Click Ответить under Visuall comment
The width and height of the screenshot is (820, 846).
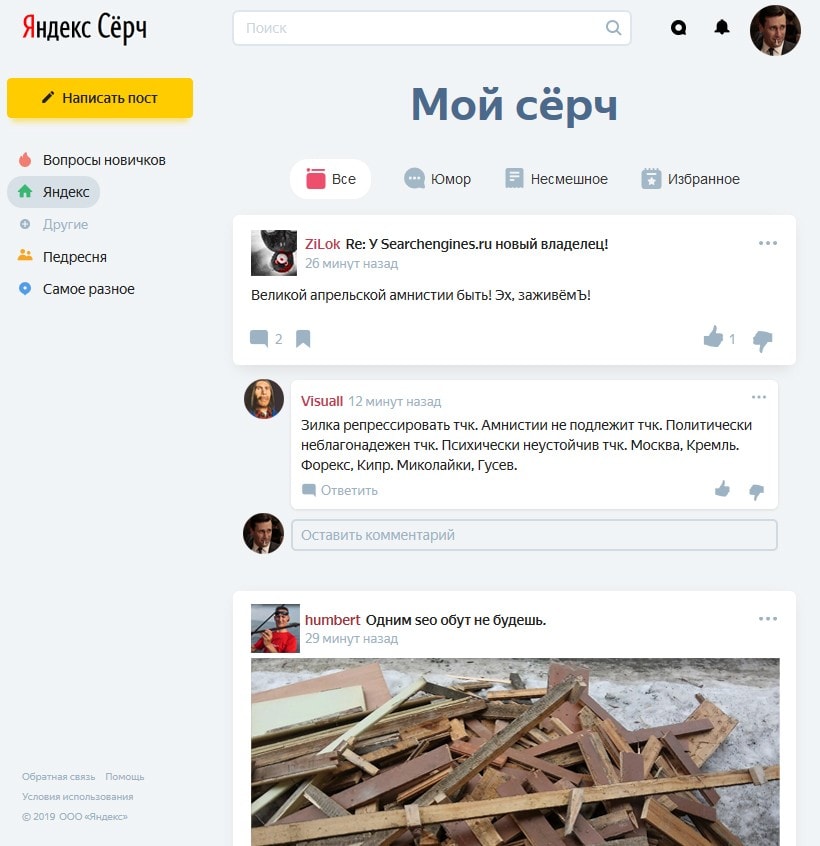340,490
